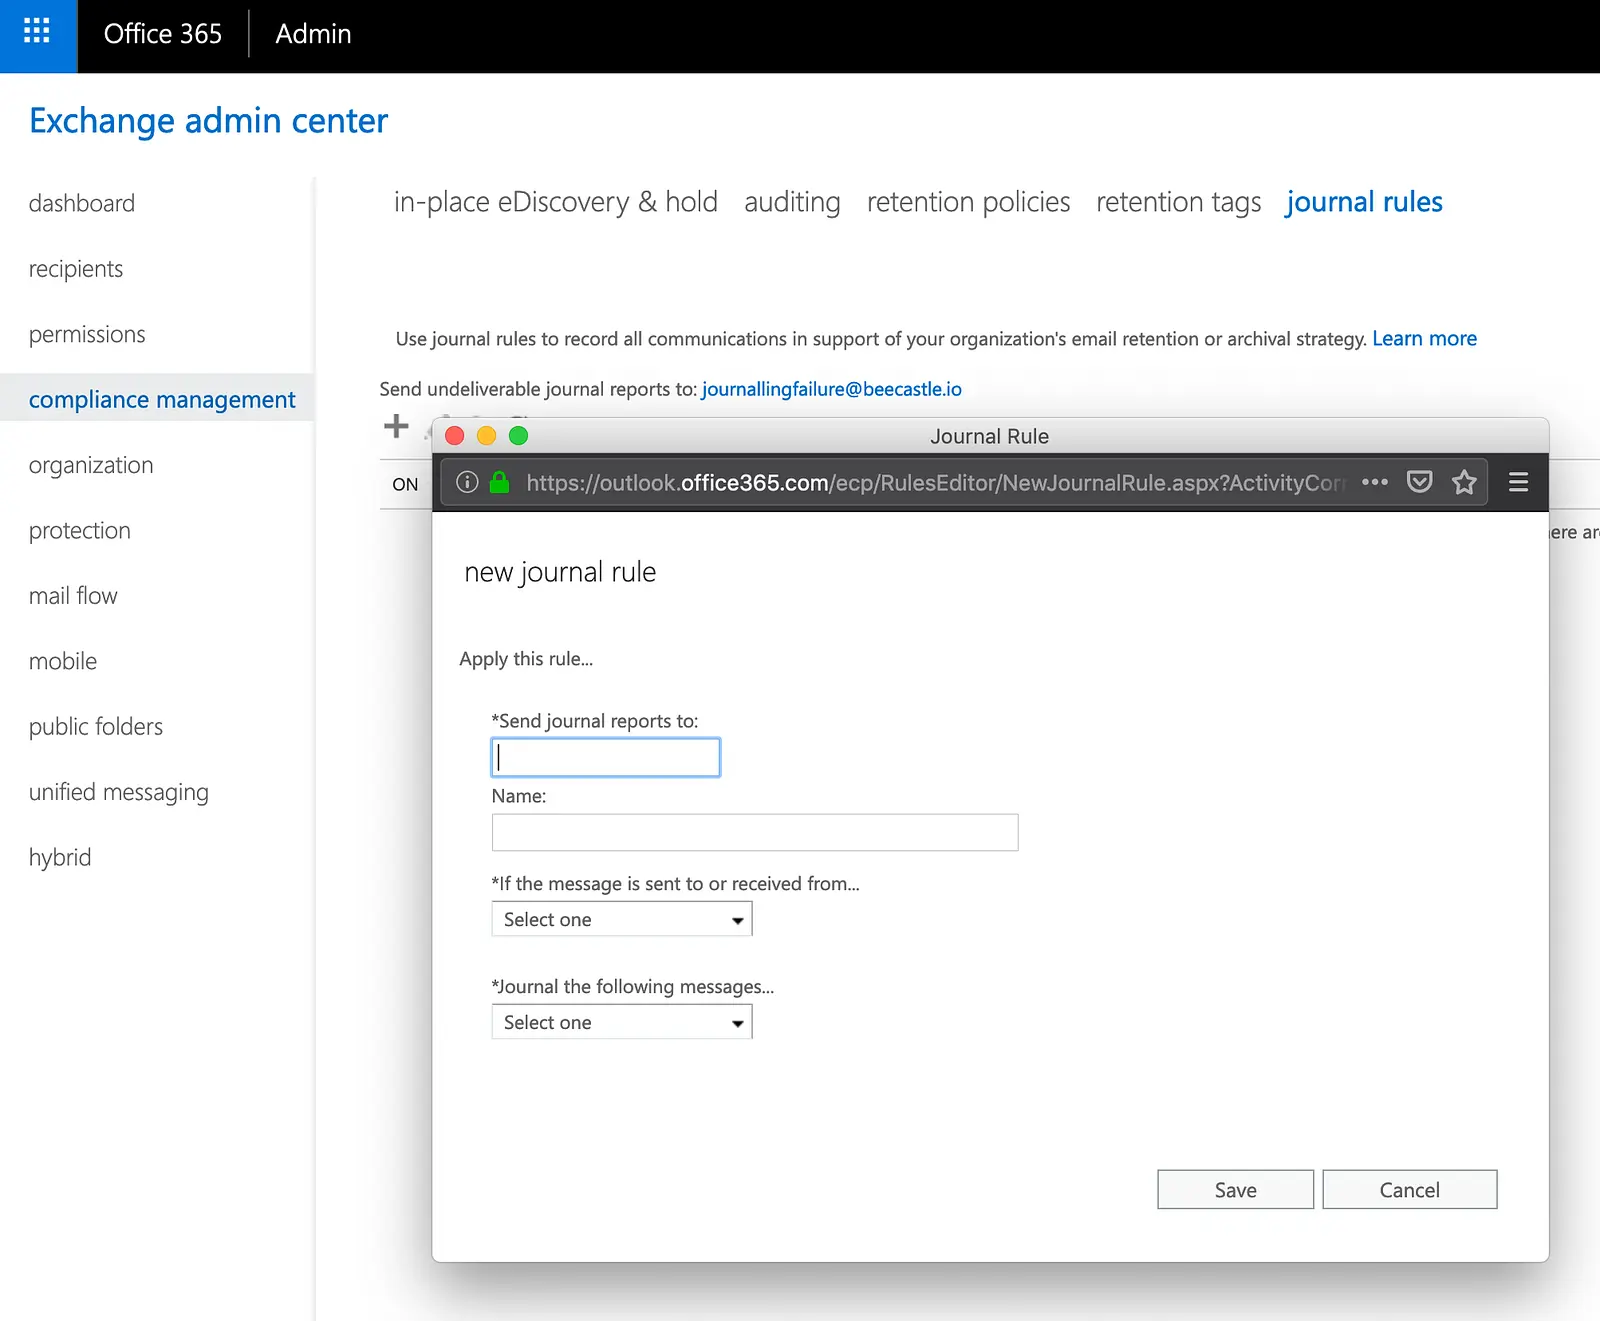Open site information icon in address bar
Screen dimensions: 1600x1321
(467, 483)
